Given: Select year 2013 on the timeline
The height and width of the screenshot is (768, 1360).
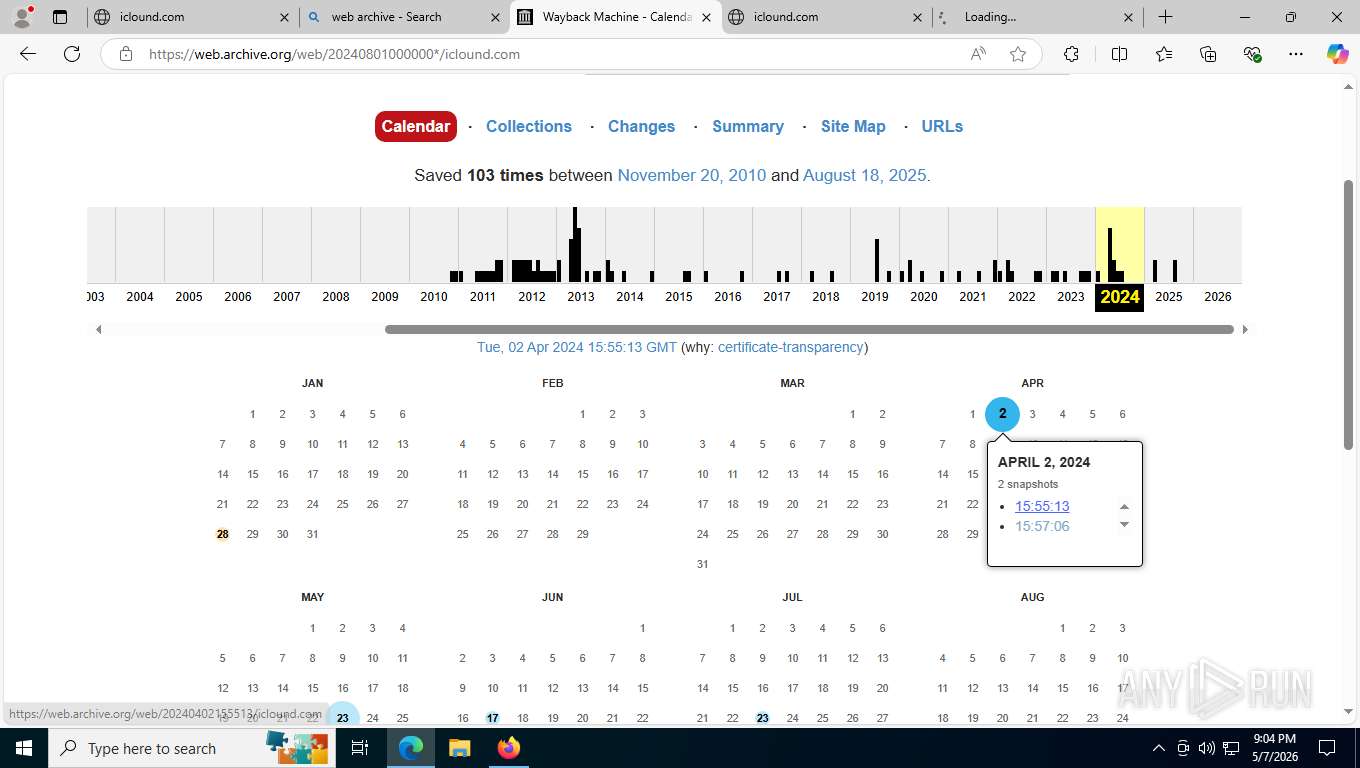Looking at the screenshot, I should (x=581, y=296).
